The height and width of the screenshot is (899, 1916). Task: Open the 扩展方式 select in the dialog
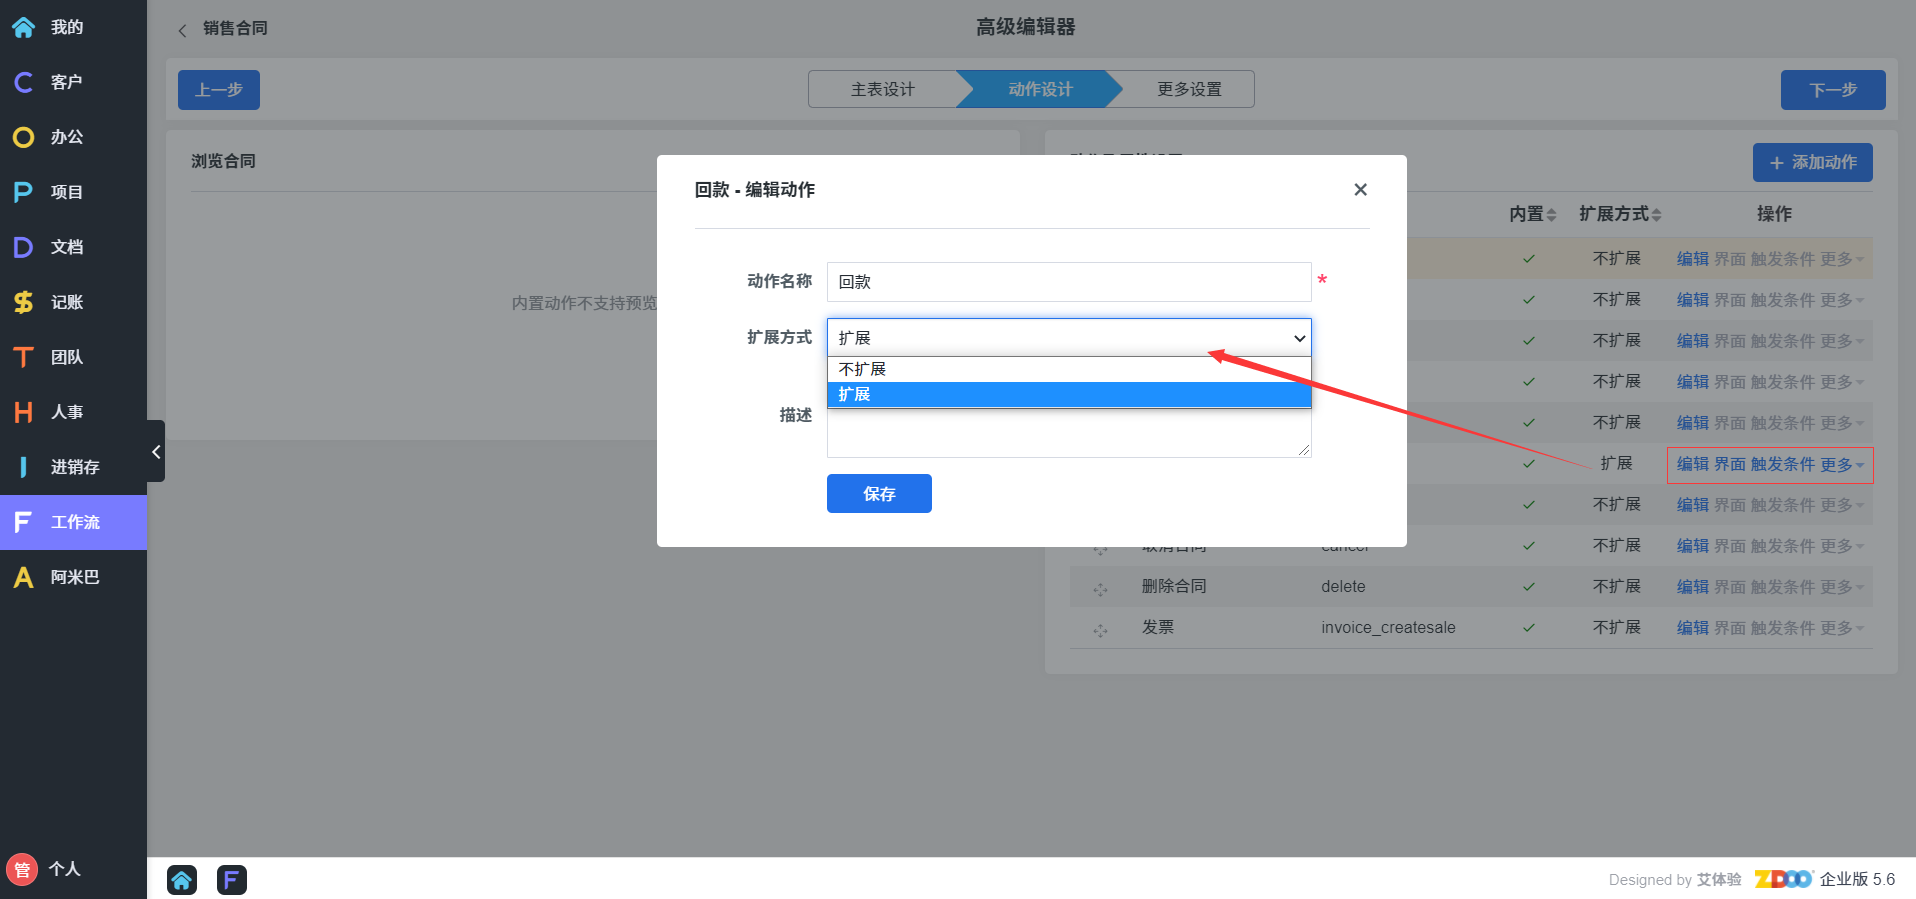point(1069,338)
